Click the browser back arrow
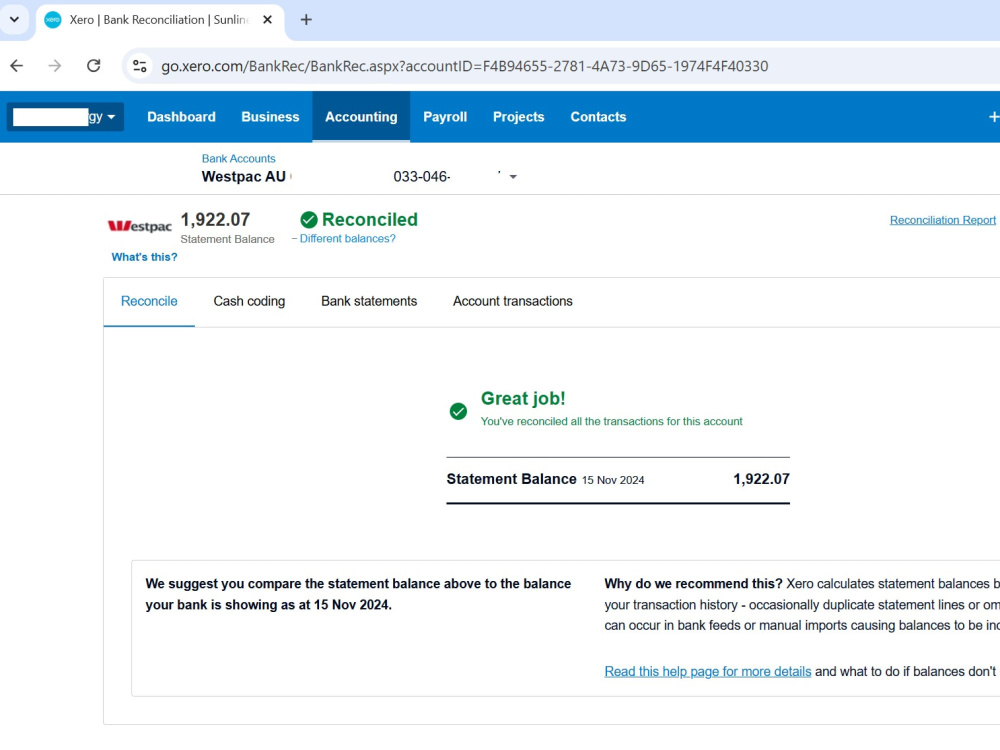 tap(17, 66)
